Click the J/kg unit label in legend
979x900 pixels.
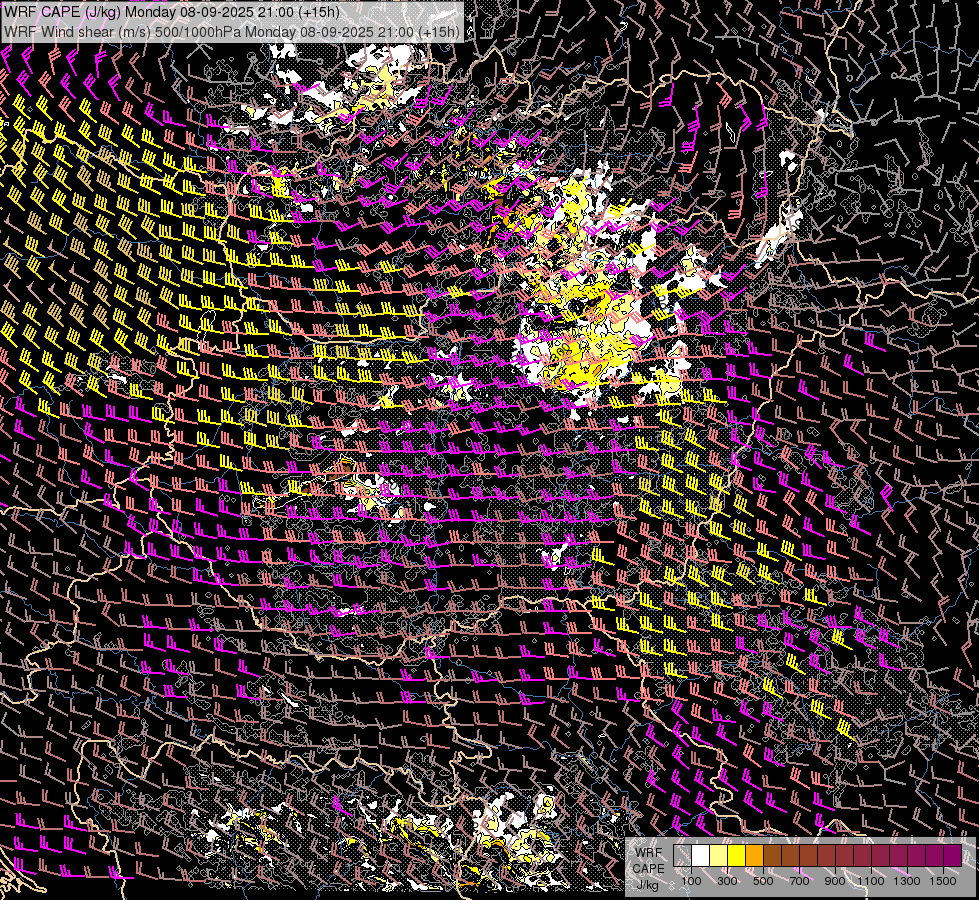(648, 885)
